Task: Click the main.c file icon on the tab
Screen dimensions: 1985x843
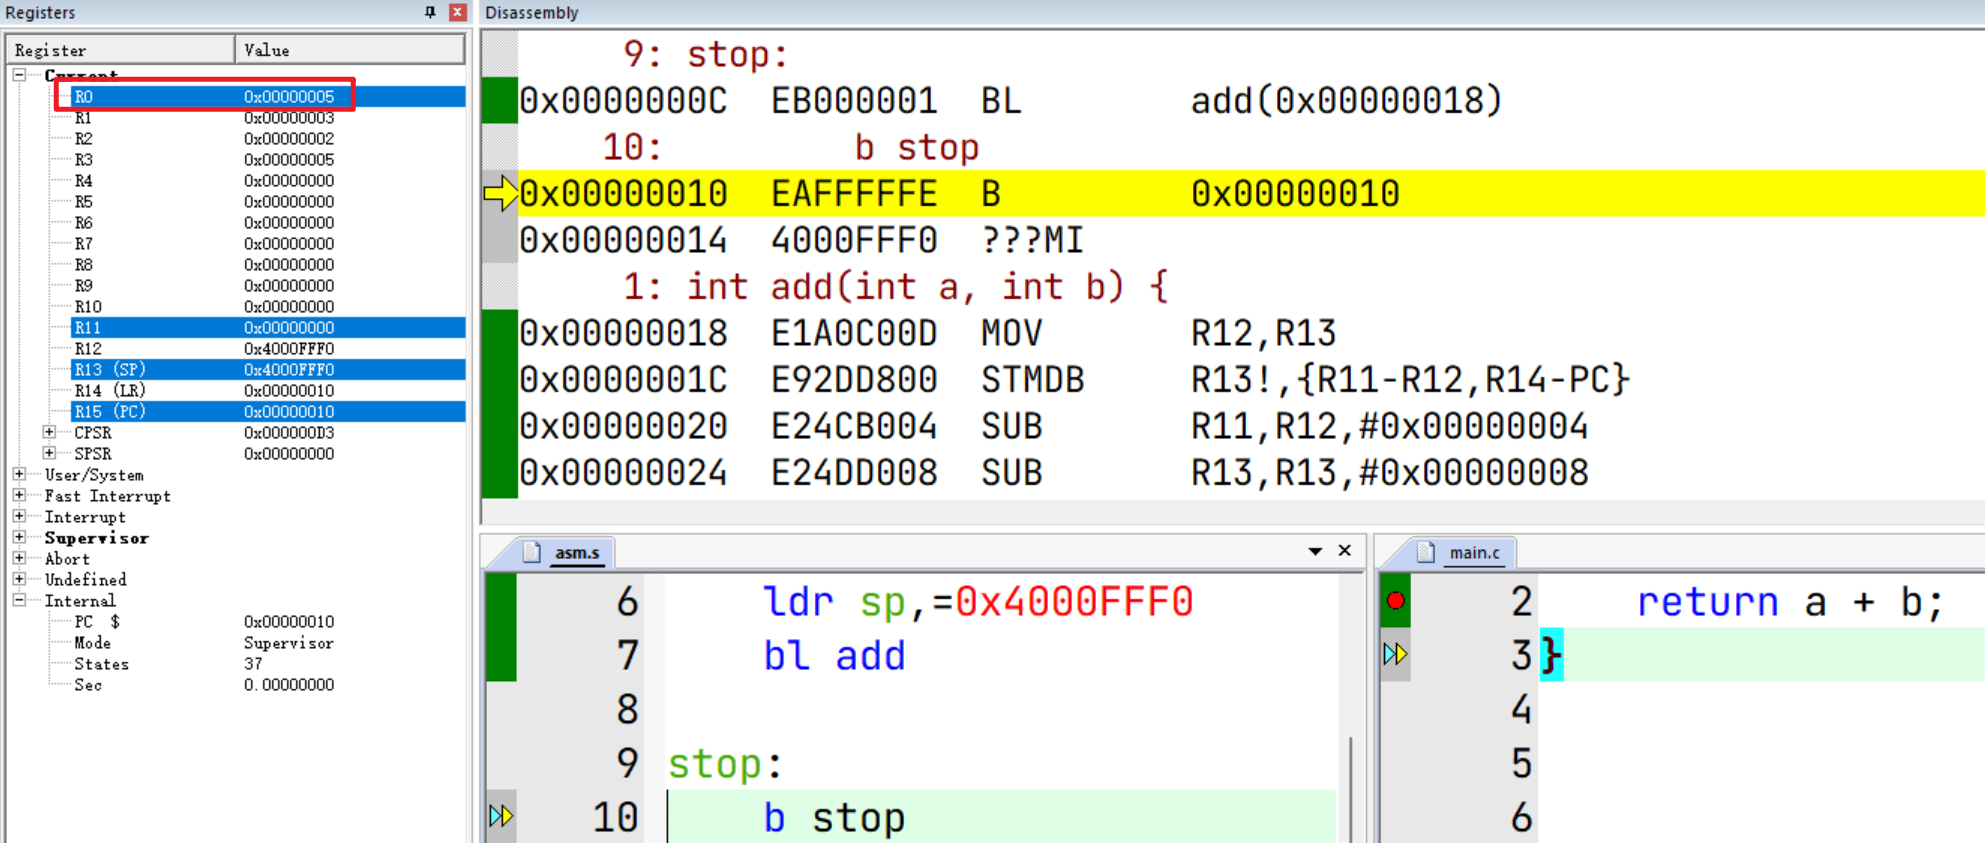Action: pos(1426,552)
